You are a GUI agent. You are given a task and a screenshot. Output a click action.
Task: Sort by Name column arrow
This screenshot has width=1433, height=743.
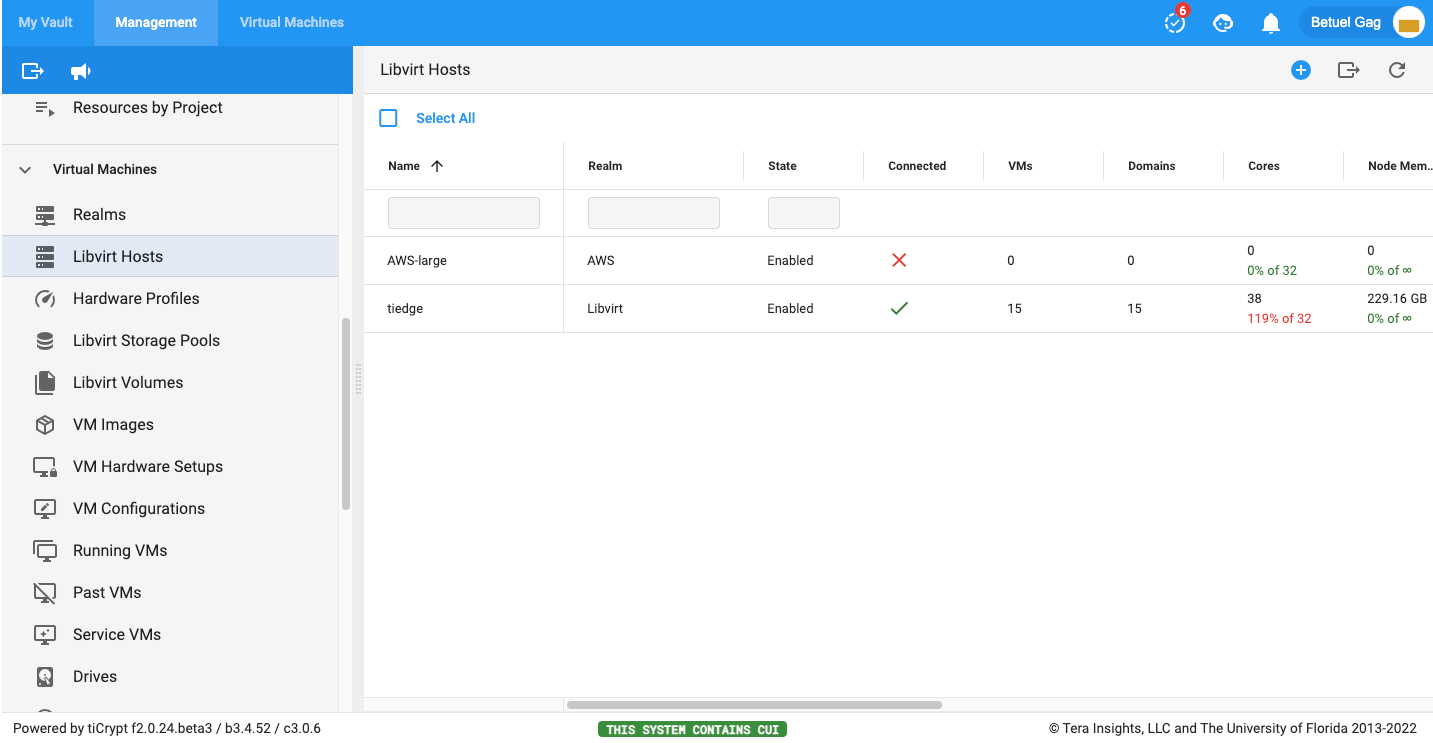coord(437,166)
